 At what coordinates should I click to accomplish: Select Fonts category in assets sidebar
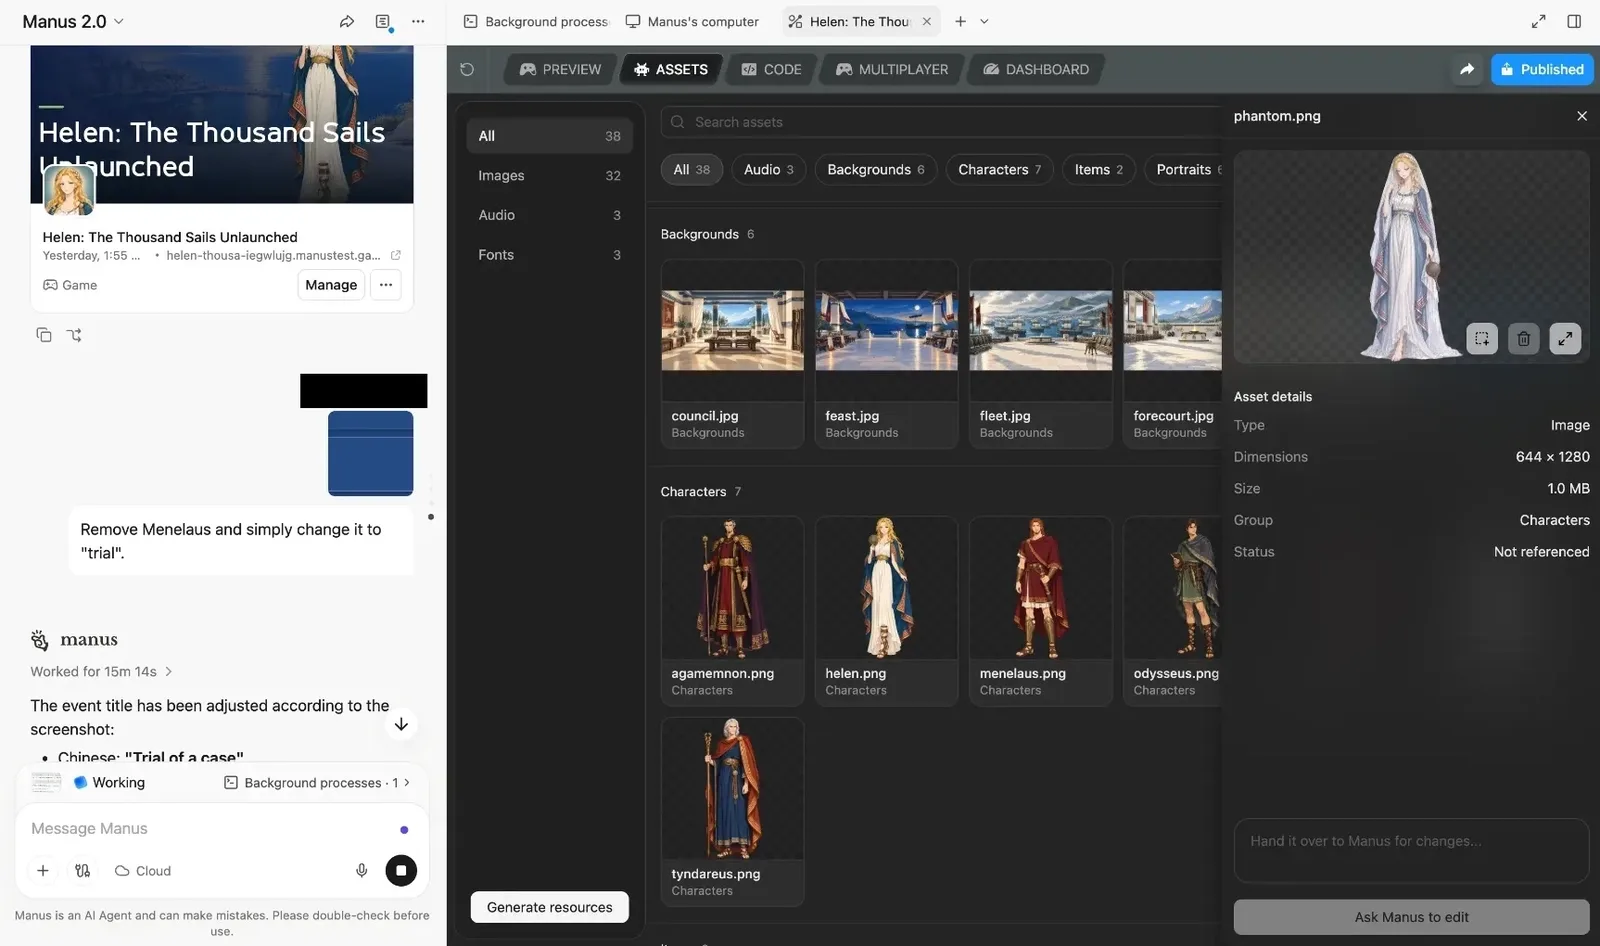click(549, 255)
